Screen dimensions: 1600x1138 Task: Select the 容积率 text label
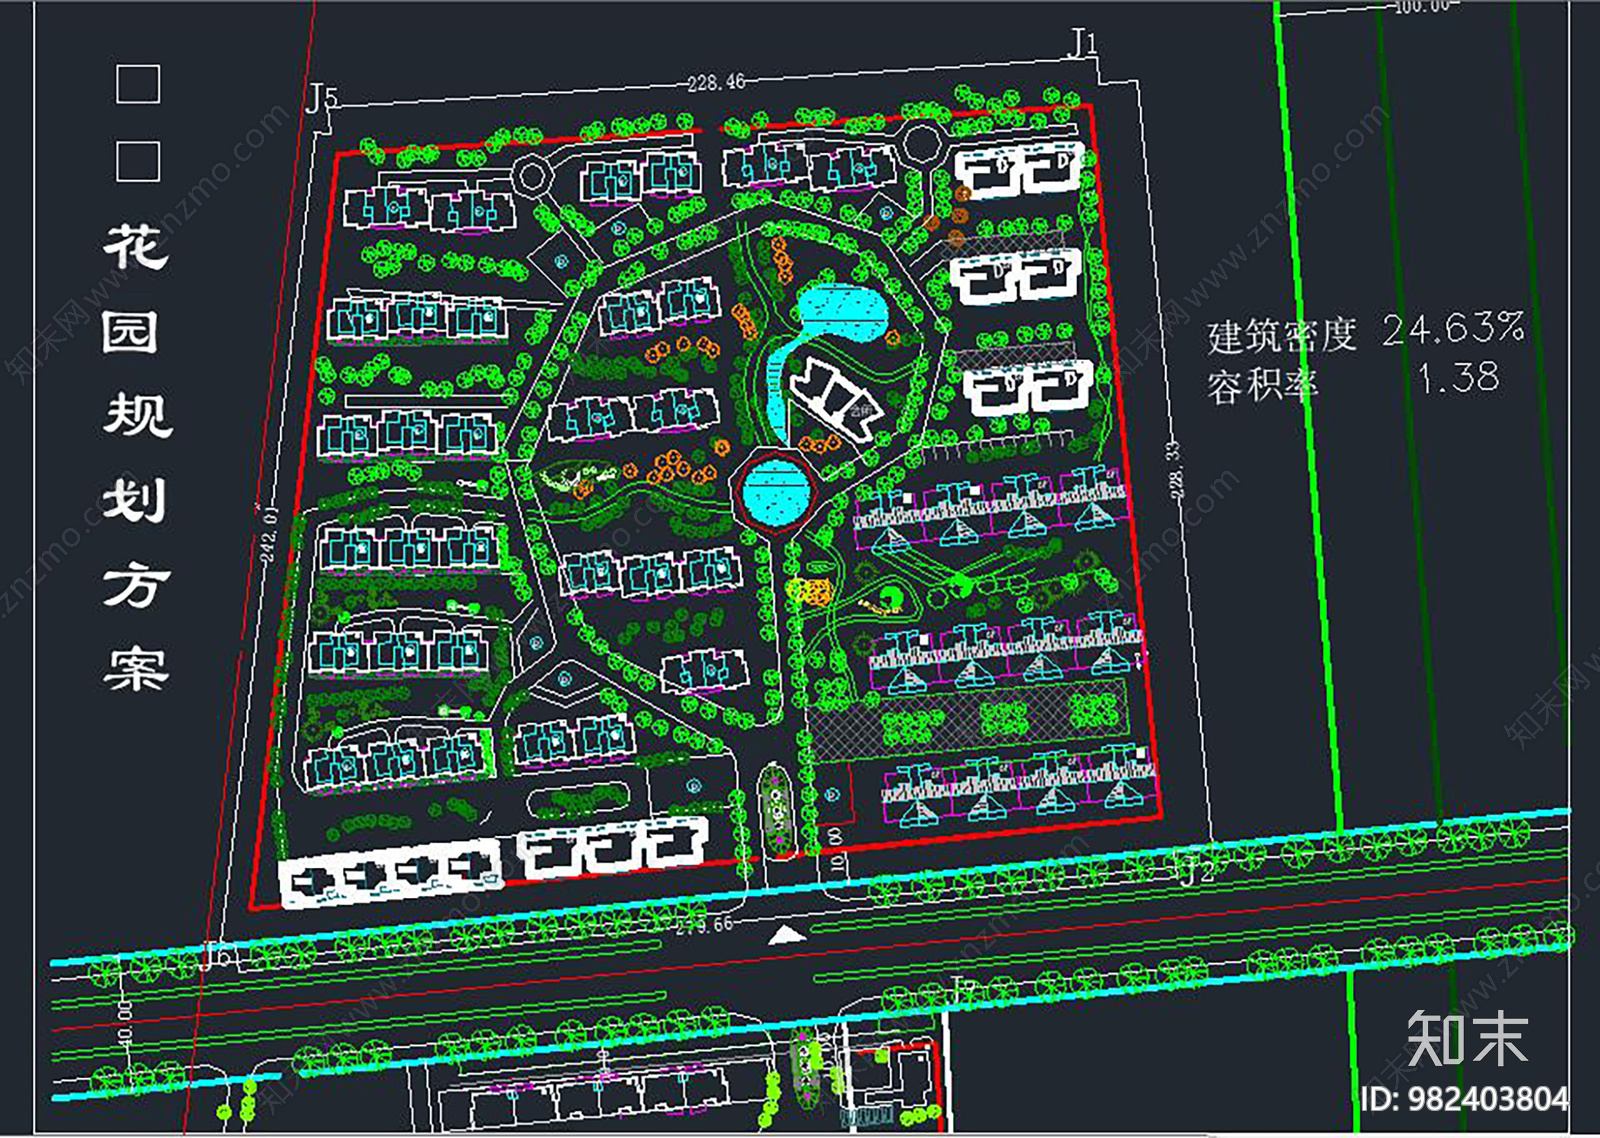pyautogui.click(x=1263, y=385)
